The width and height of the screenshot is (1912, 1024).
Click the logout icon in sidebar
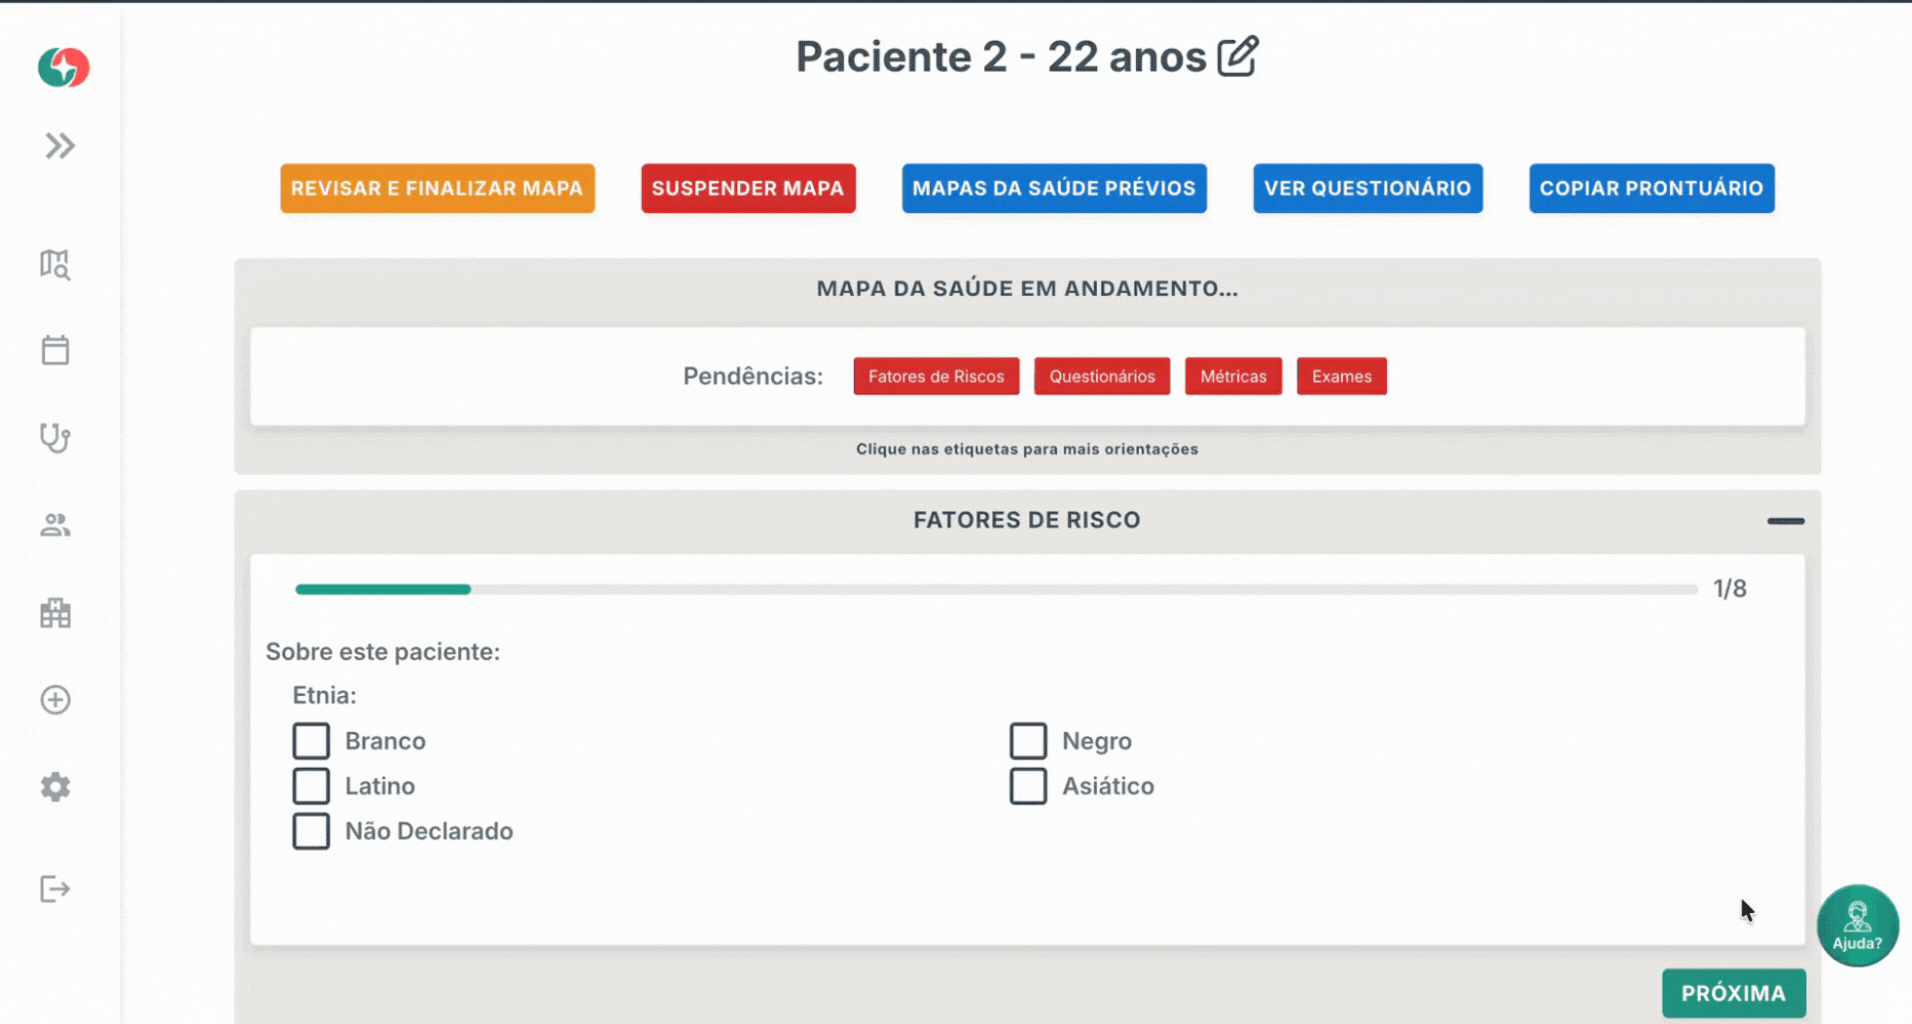coord(55,889)
